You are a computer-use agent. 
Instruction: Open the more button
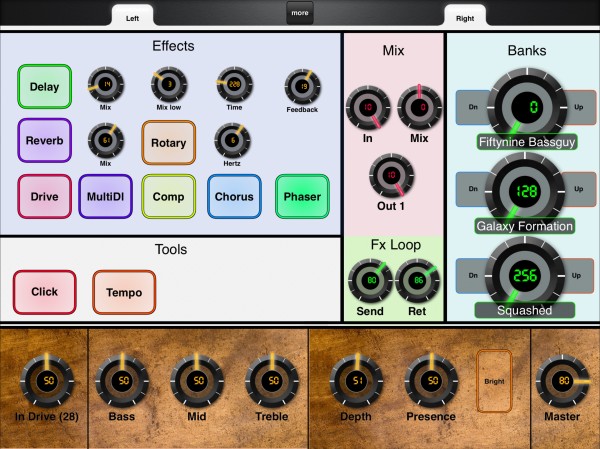(300, 13)
